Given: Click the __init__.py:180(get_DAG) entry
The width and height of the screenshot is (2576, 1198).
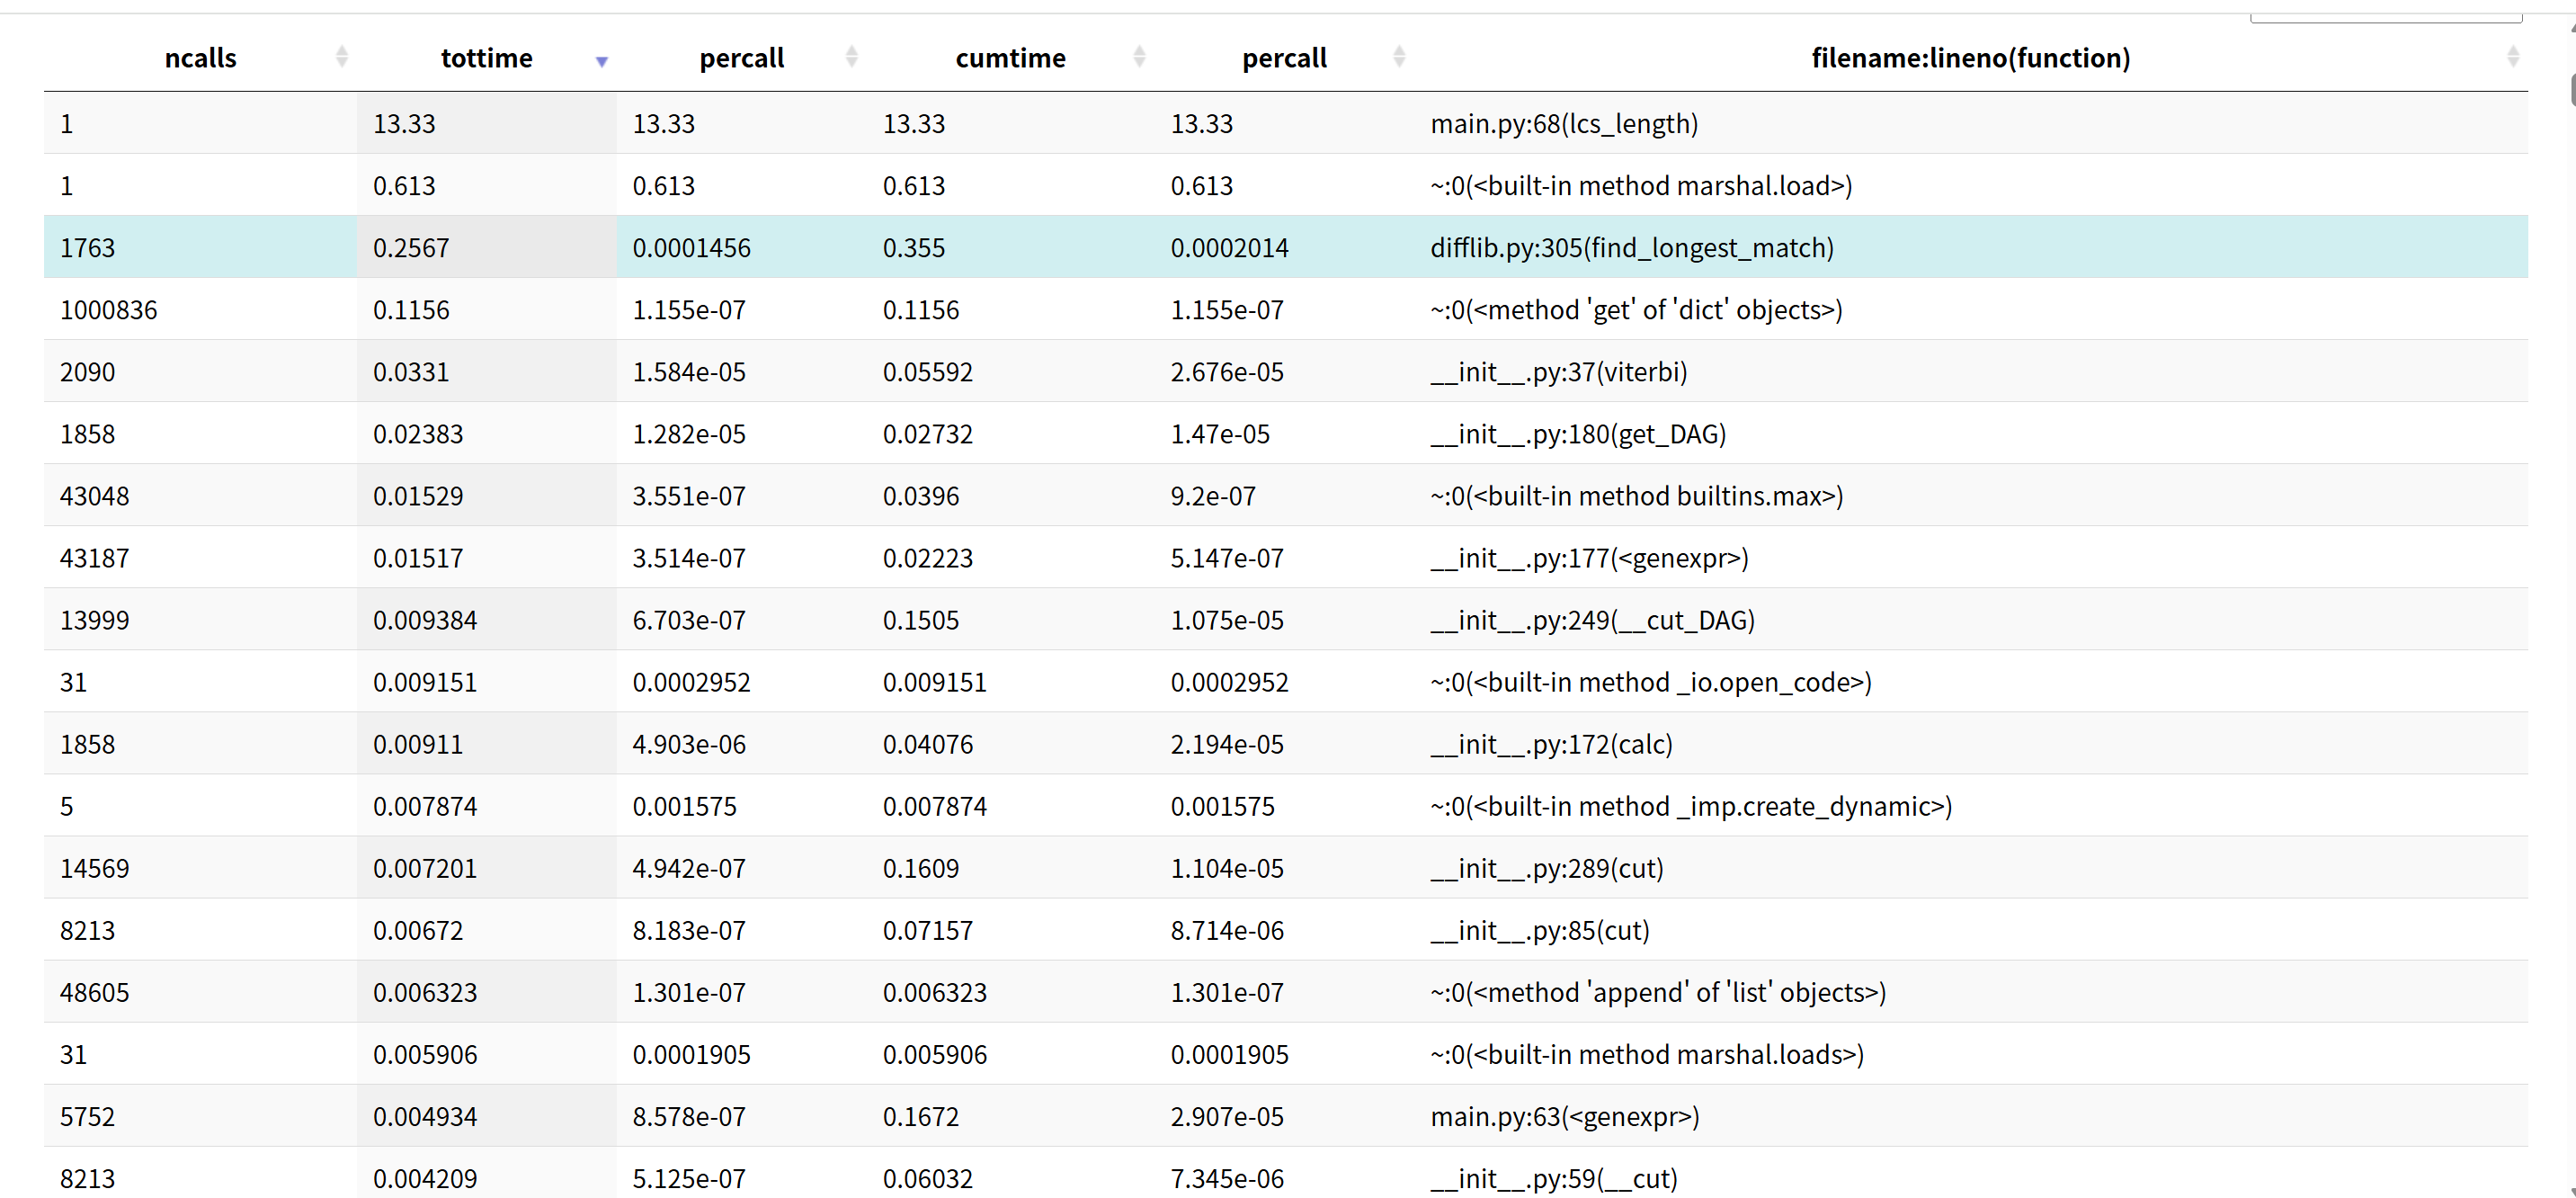Looking at the screenshot, I should pos(1578,434).
